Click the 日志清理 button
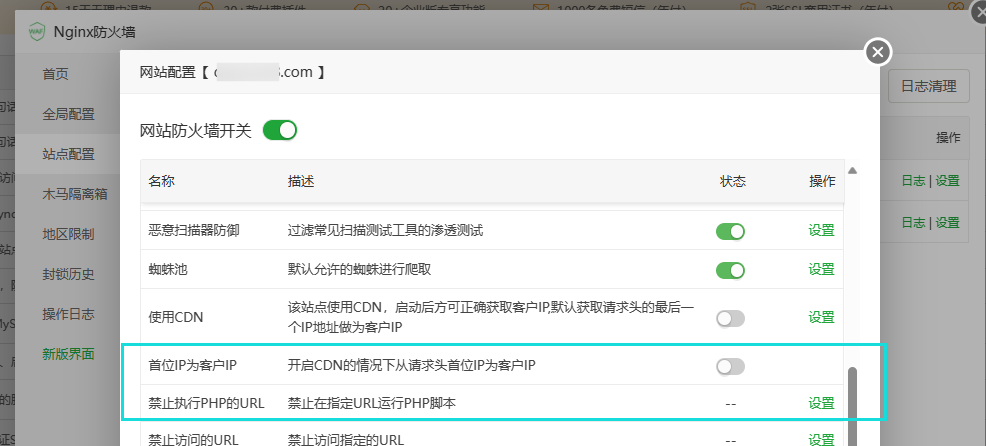 (x=928, y=87)
